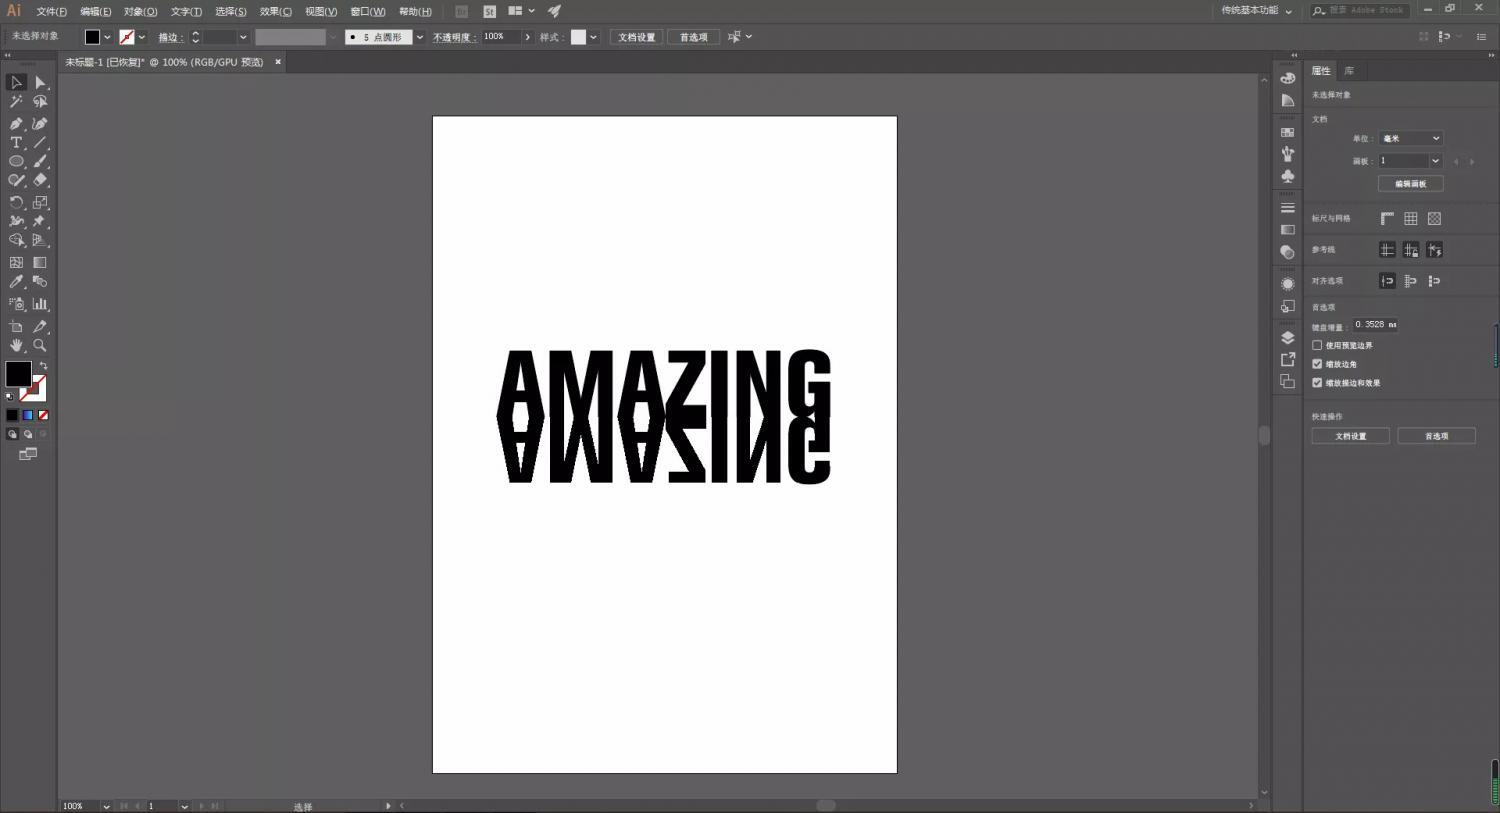1500x813 pixels.
Task: Click the 编辑画板 button
Action: [1410, 184]
